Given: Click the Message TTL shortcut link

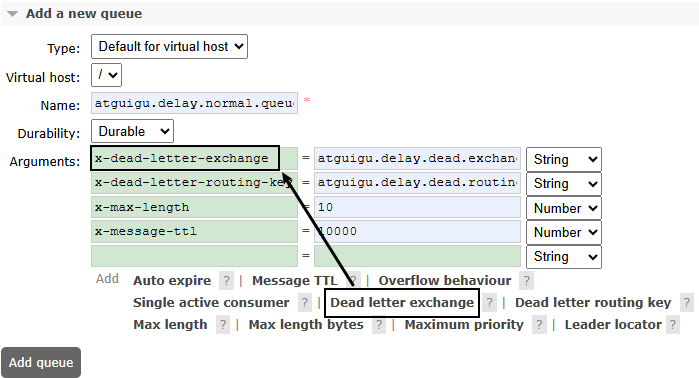Looking at the screenshot, I should pyautogui.click(x=295, y=280).
